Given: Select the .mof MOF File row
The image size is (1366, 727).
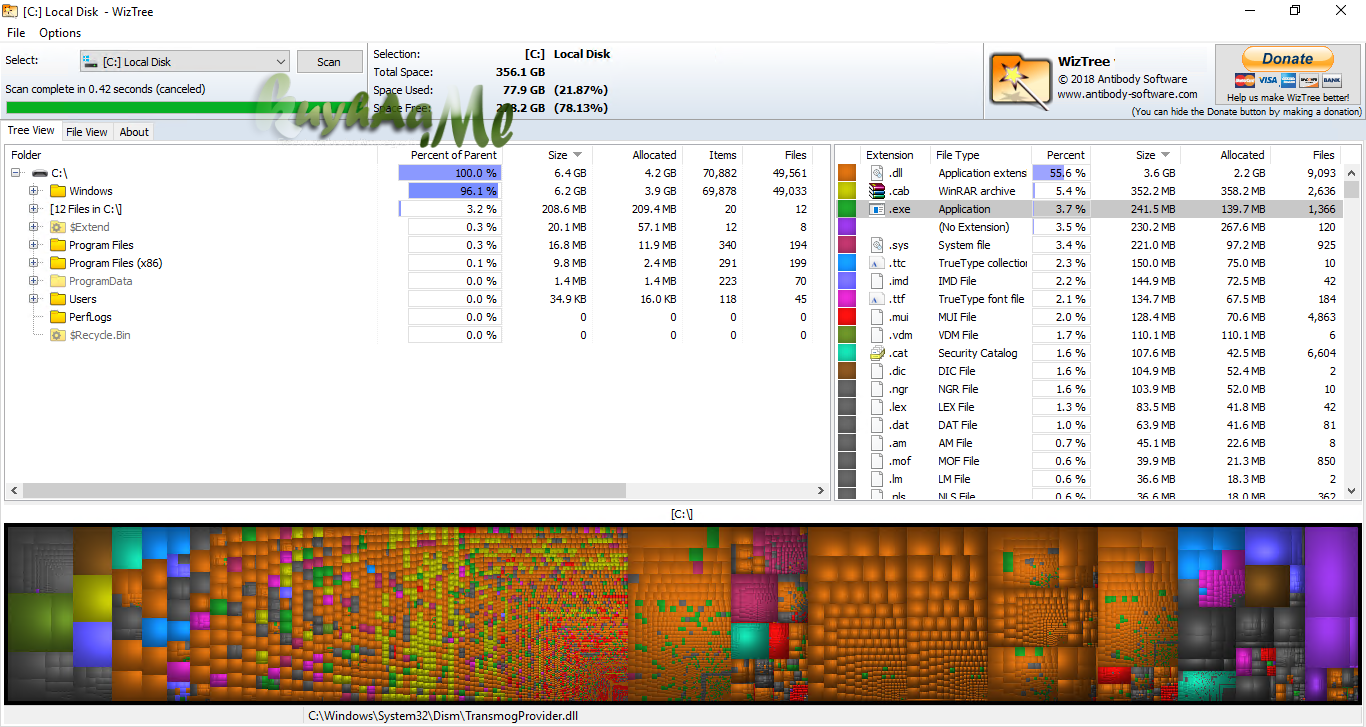Looking at the screenshot, I should pyautogui.click(x=1089, y=461).
